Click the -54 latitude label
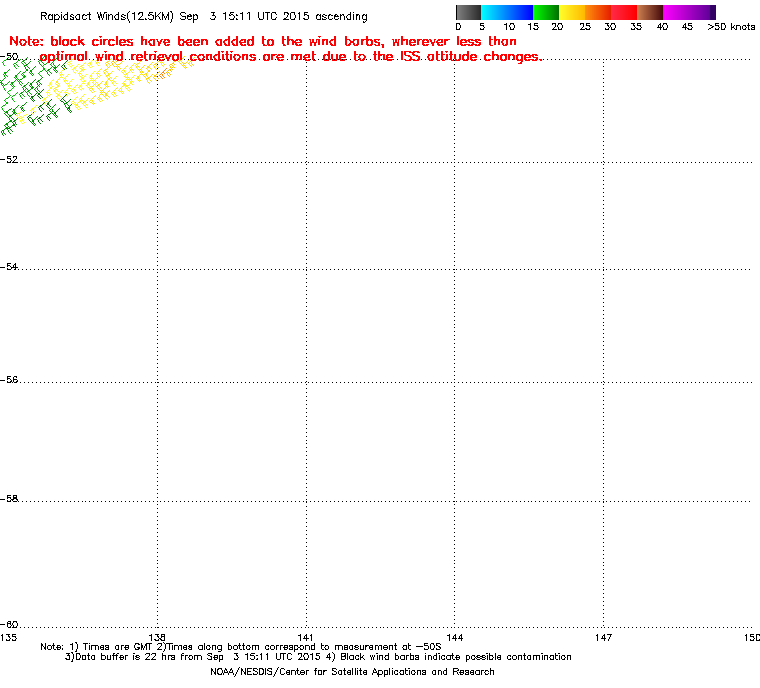The width and height of the screenshot is (760, 688). pos(9,267)
